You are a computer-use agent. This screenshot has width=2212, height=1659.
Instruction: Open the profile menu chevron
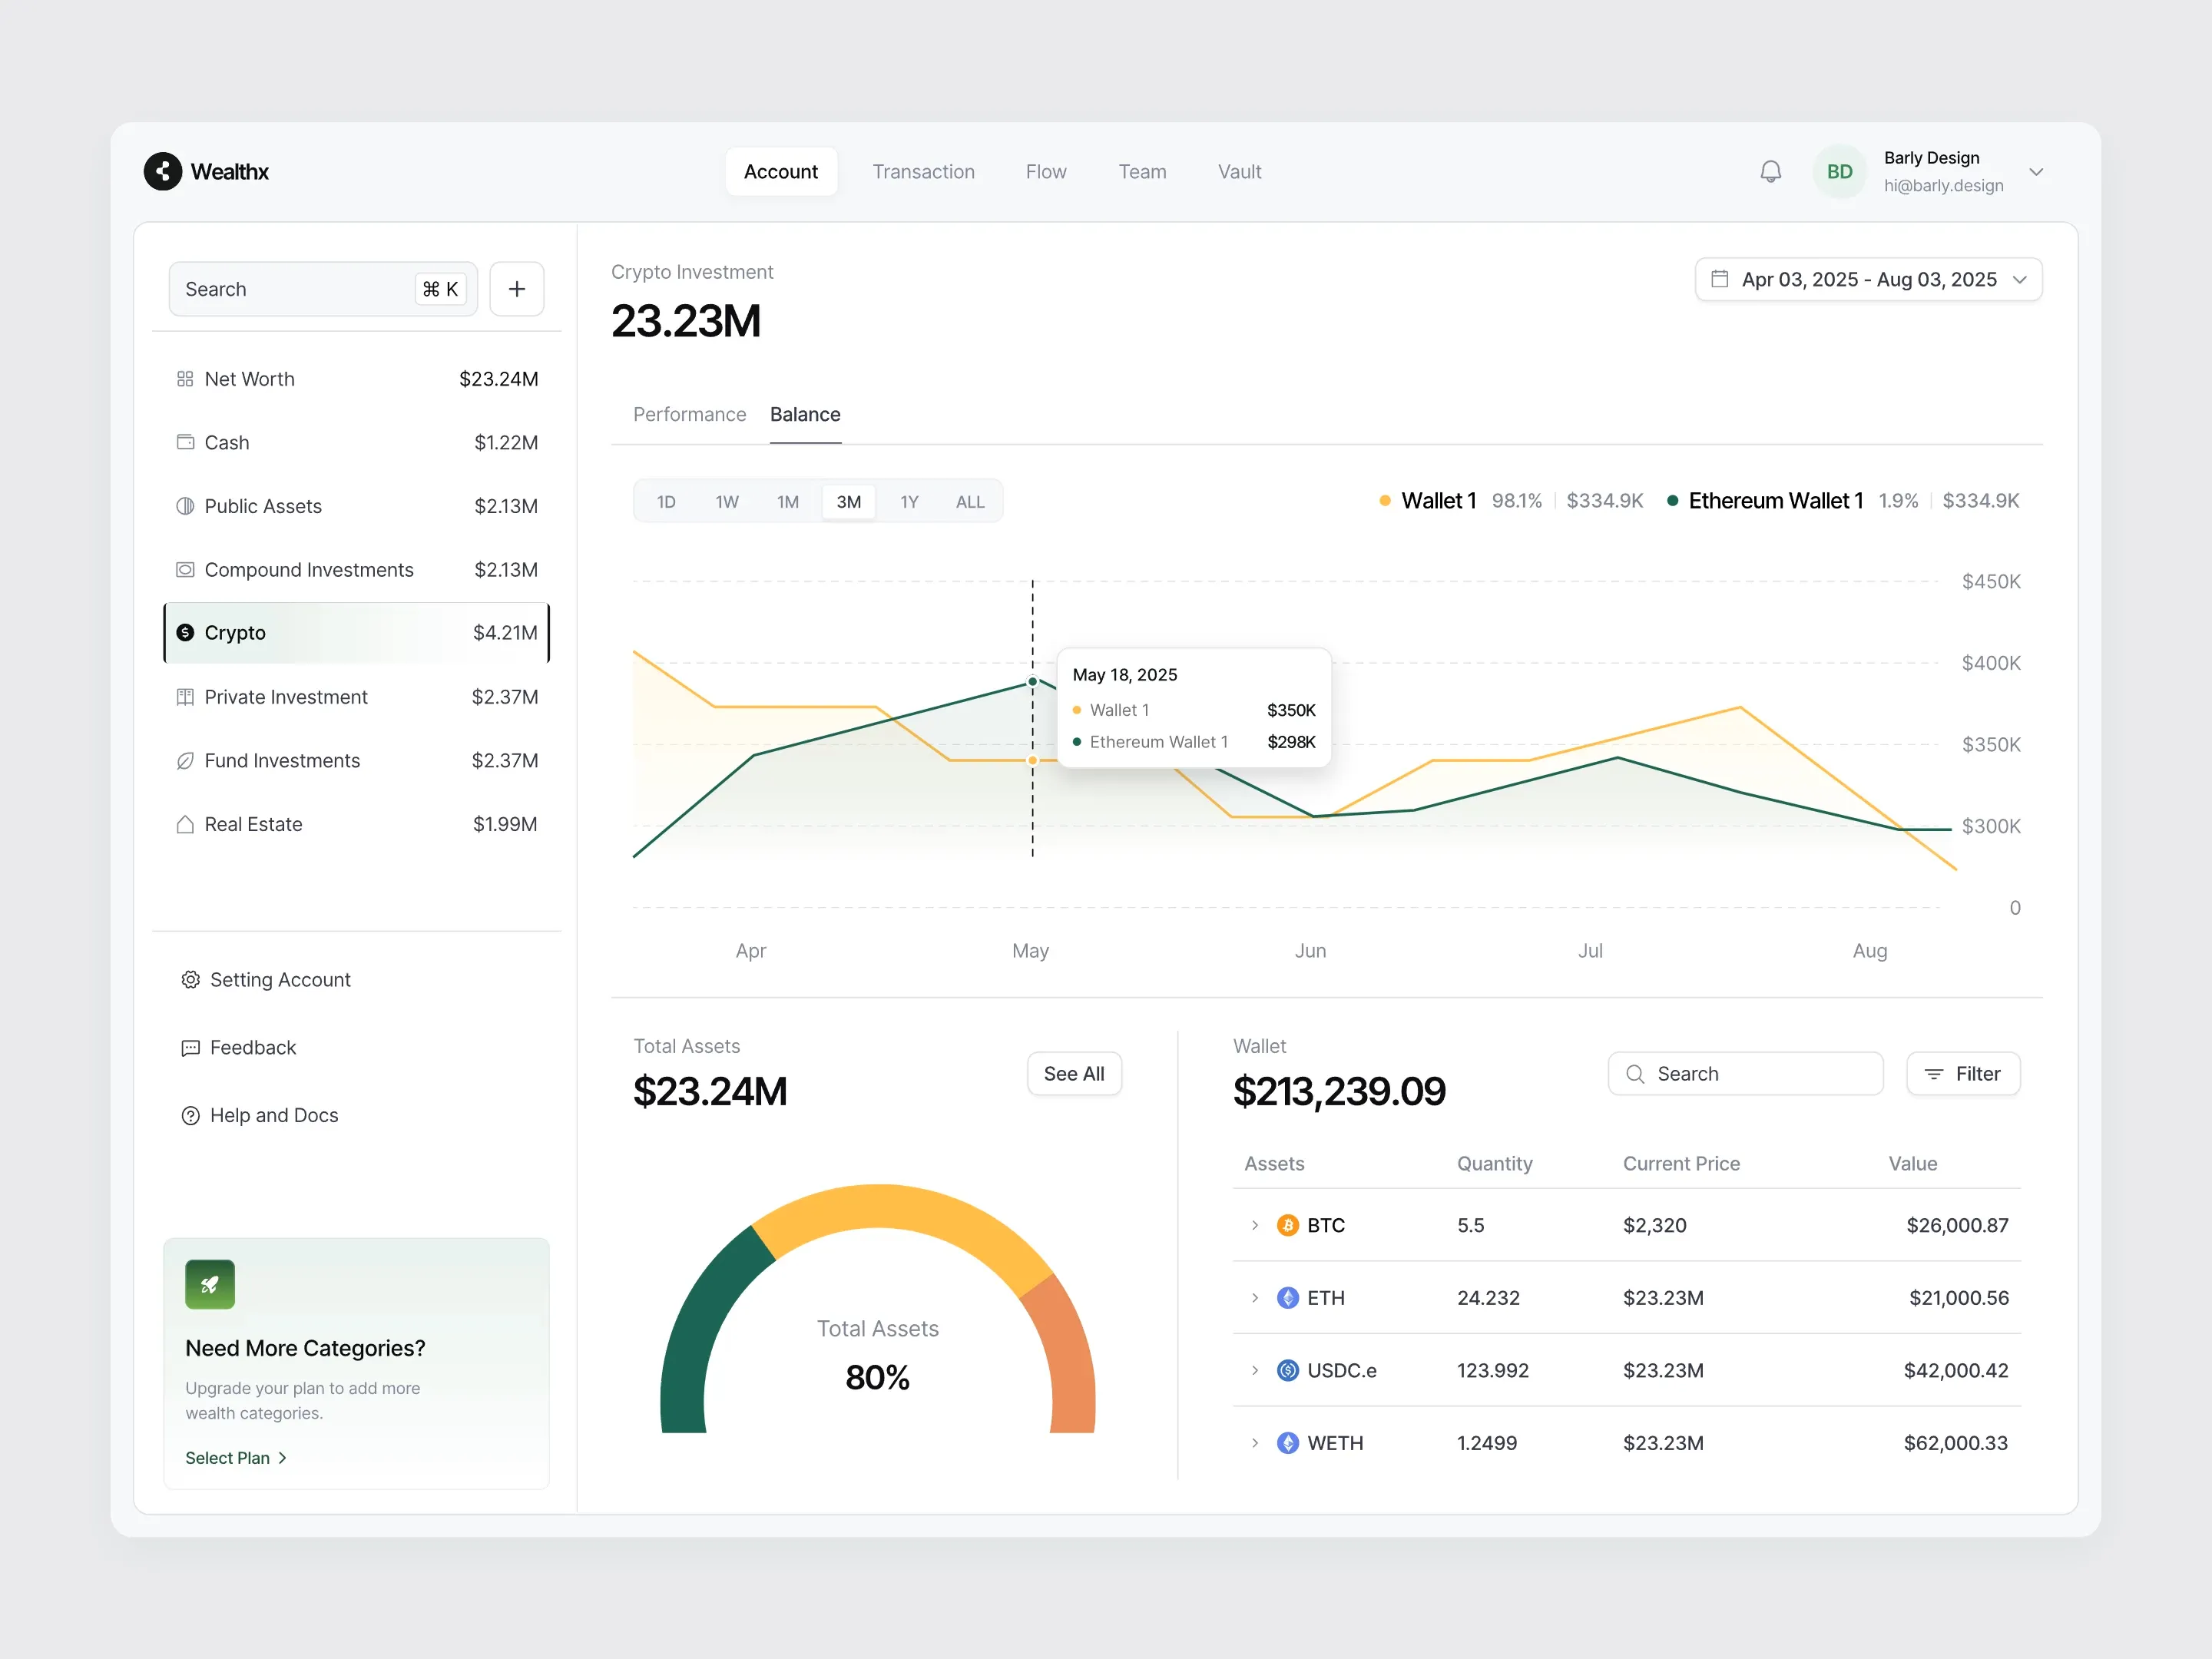point(2036,172)
